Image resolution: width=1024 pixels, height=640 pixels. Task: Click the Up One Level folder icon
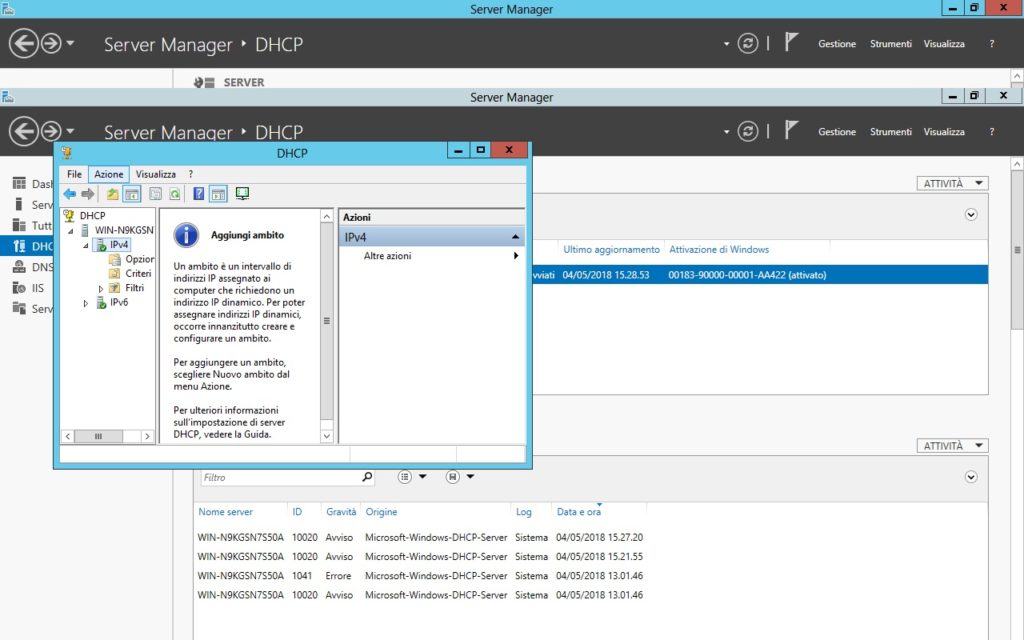pos(113,194)
